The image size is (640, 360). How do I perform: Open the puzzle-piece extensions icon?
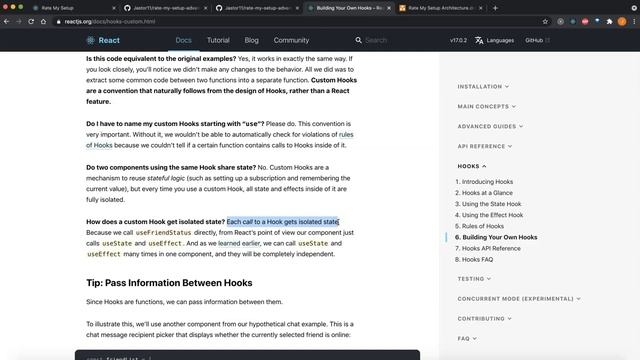pyautogui.click(x=609, y=22)
